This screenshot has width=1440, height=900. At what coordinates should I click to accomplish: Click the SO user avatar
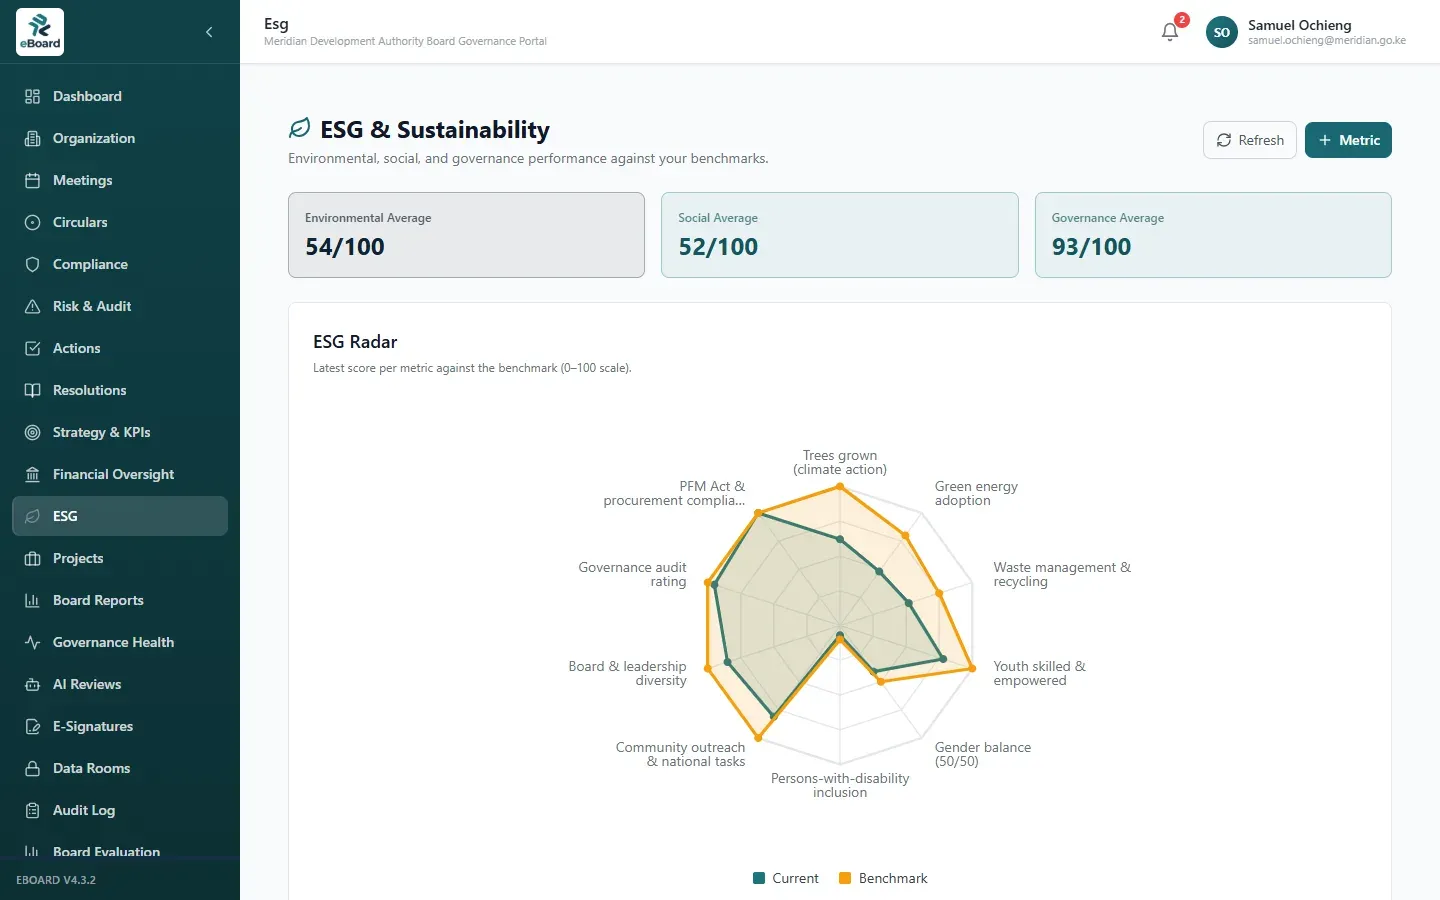(x=1221, y=32)
